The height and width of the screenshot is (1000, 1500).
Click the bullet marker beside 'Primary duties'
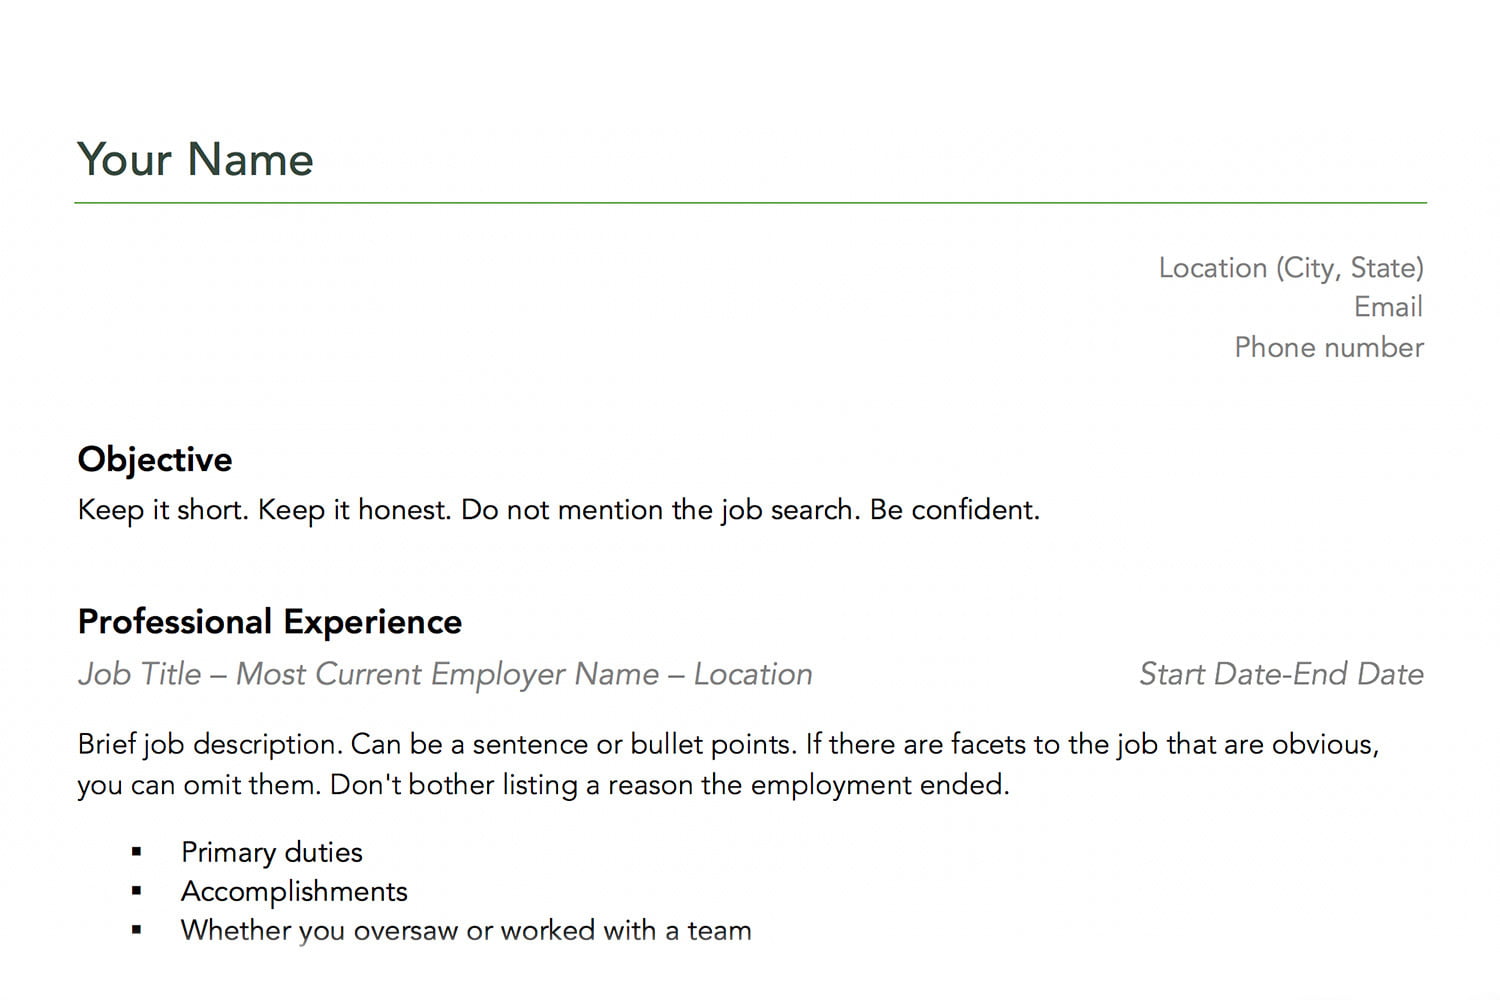[x=137, y=852]
